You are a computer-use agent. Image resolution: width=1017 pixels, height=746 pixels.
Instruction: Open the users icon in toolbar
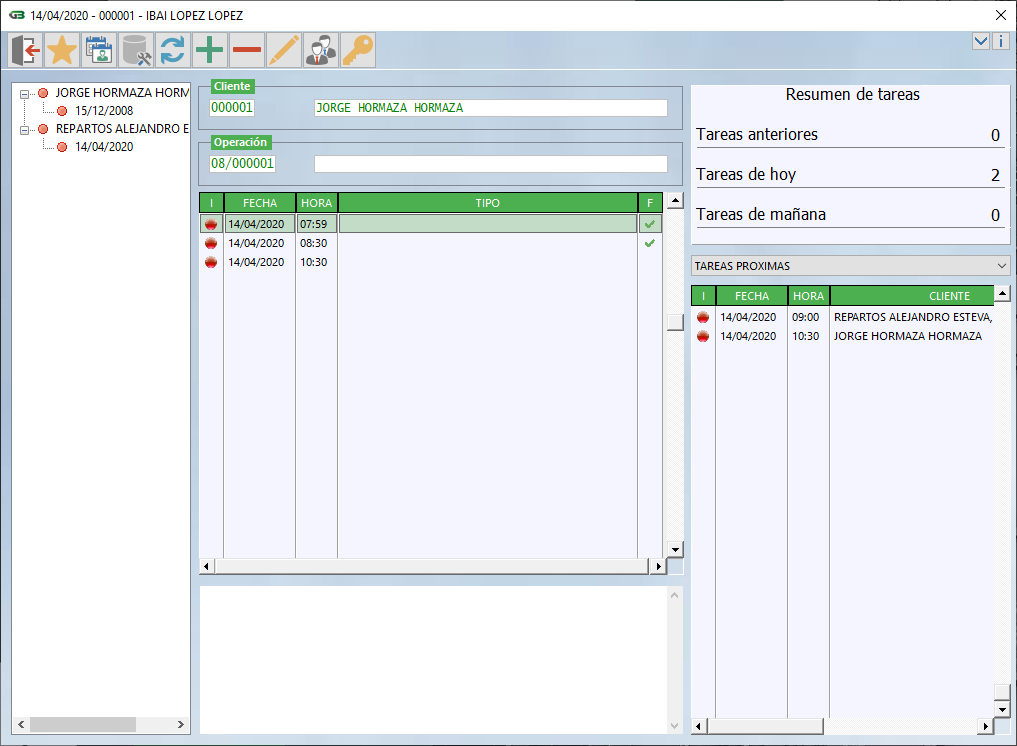tap(321, 50)
